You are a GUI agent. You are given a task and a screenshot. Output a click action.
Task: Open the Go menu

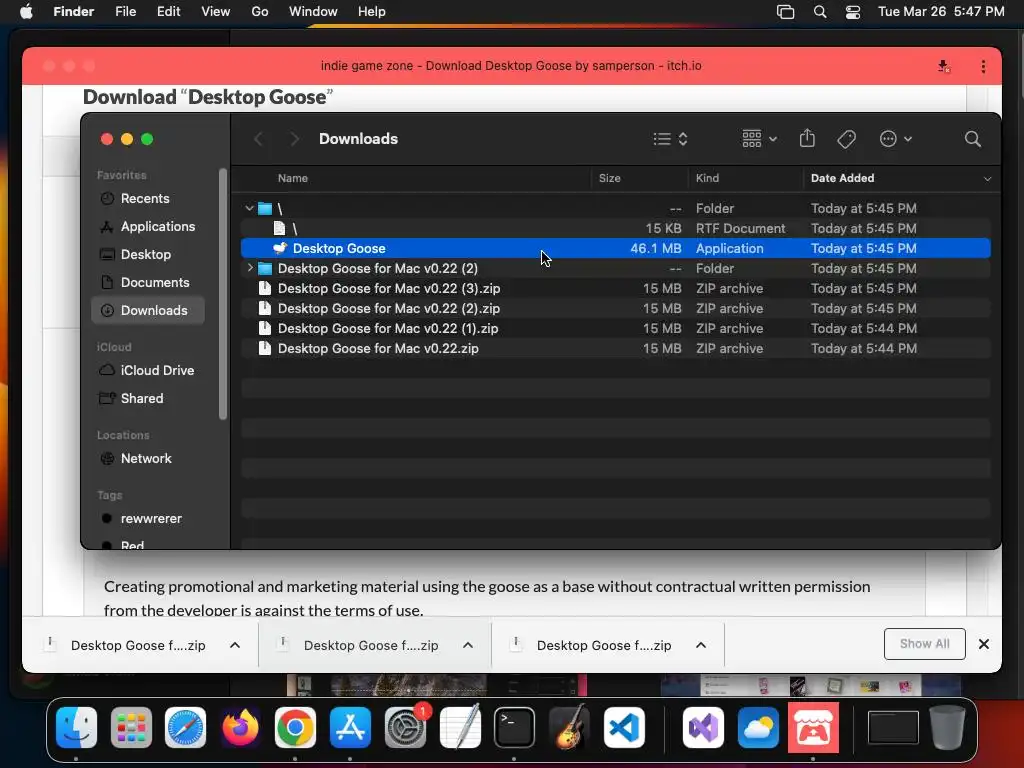(260, 12)
